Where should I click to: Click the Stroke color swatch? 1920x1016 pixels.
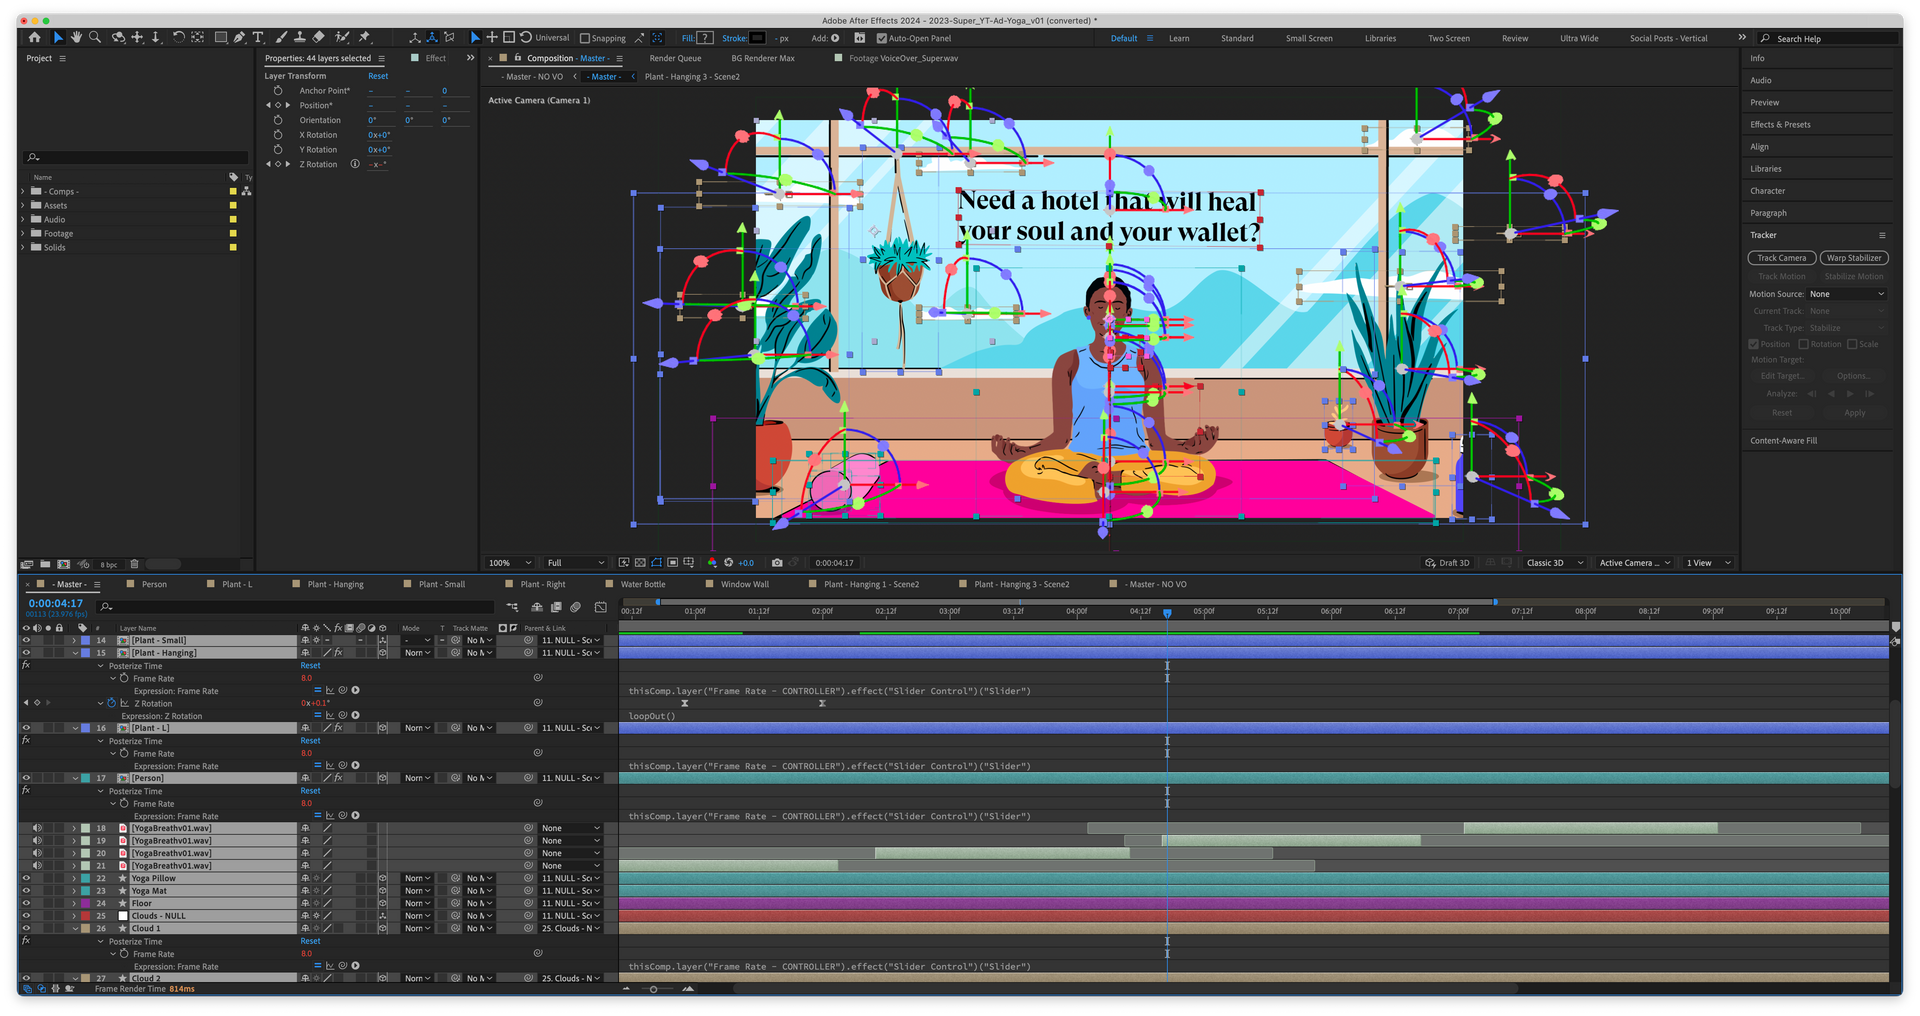[x=757, y=38]
